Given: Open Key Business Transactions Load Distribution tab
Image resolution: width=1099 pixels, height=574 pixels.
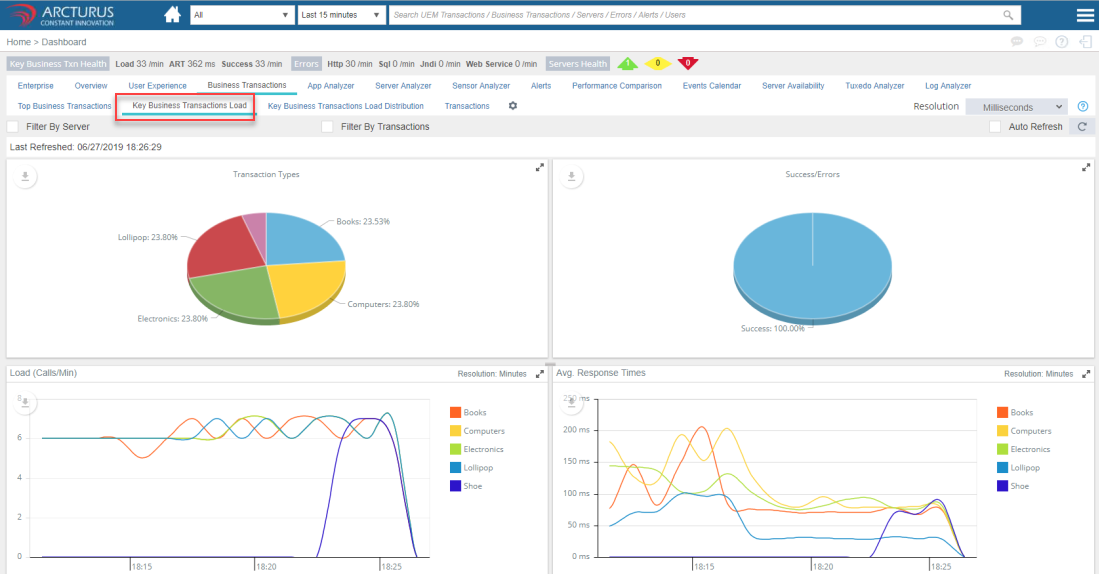Looking at the screenshot, I should 345,106.
